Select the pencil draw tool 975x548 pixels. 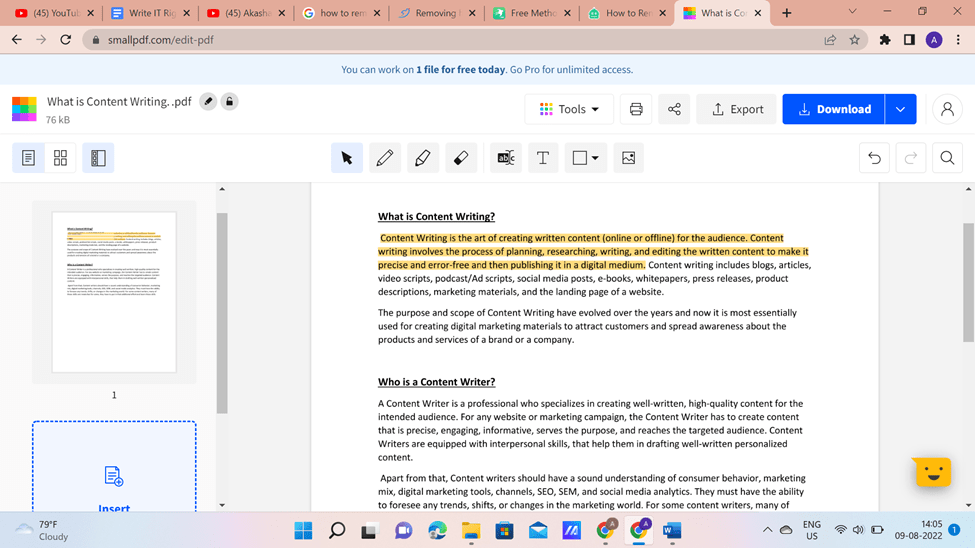click(385, 158)
